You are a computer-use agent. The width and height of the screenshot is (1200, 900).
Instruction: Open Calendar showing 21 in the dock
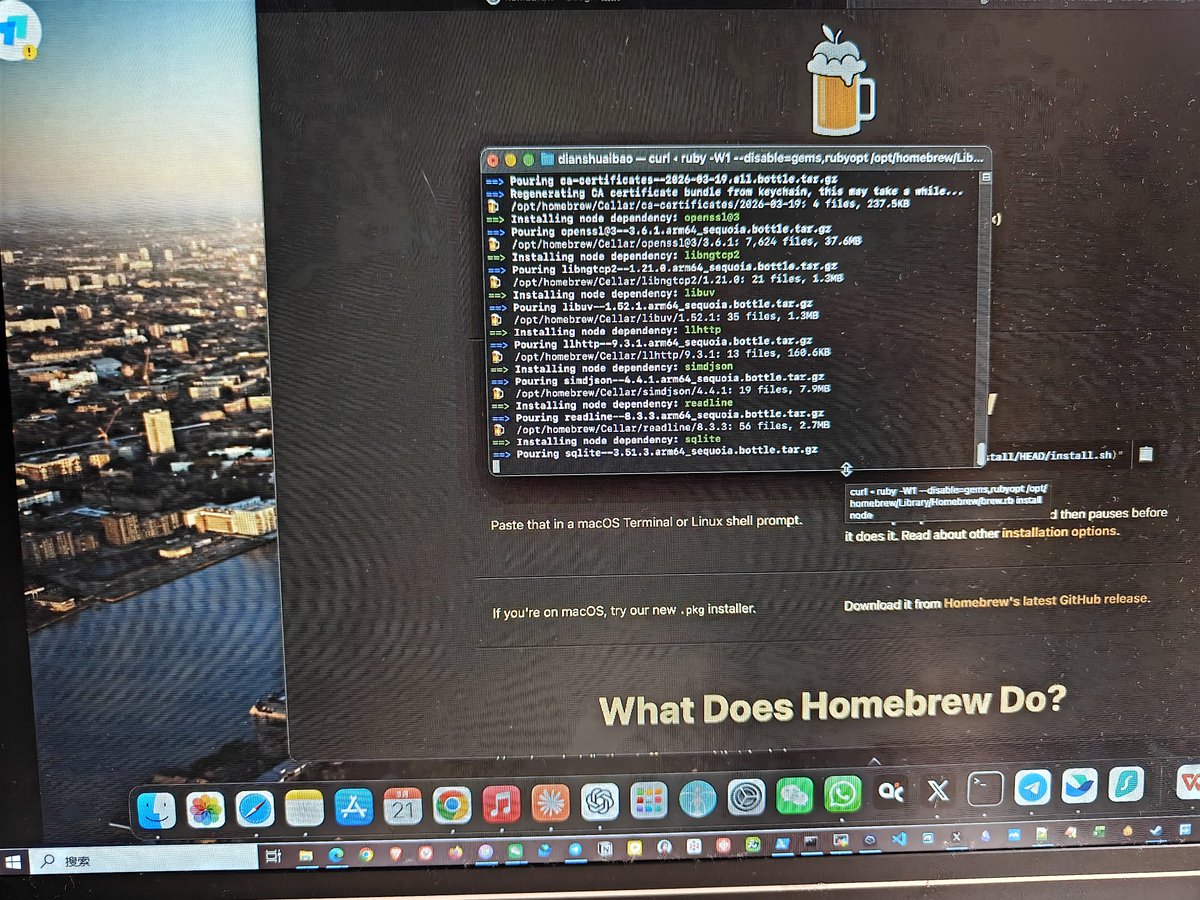point(403,805)
